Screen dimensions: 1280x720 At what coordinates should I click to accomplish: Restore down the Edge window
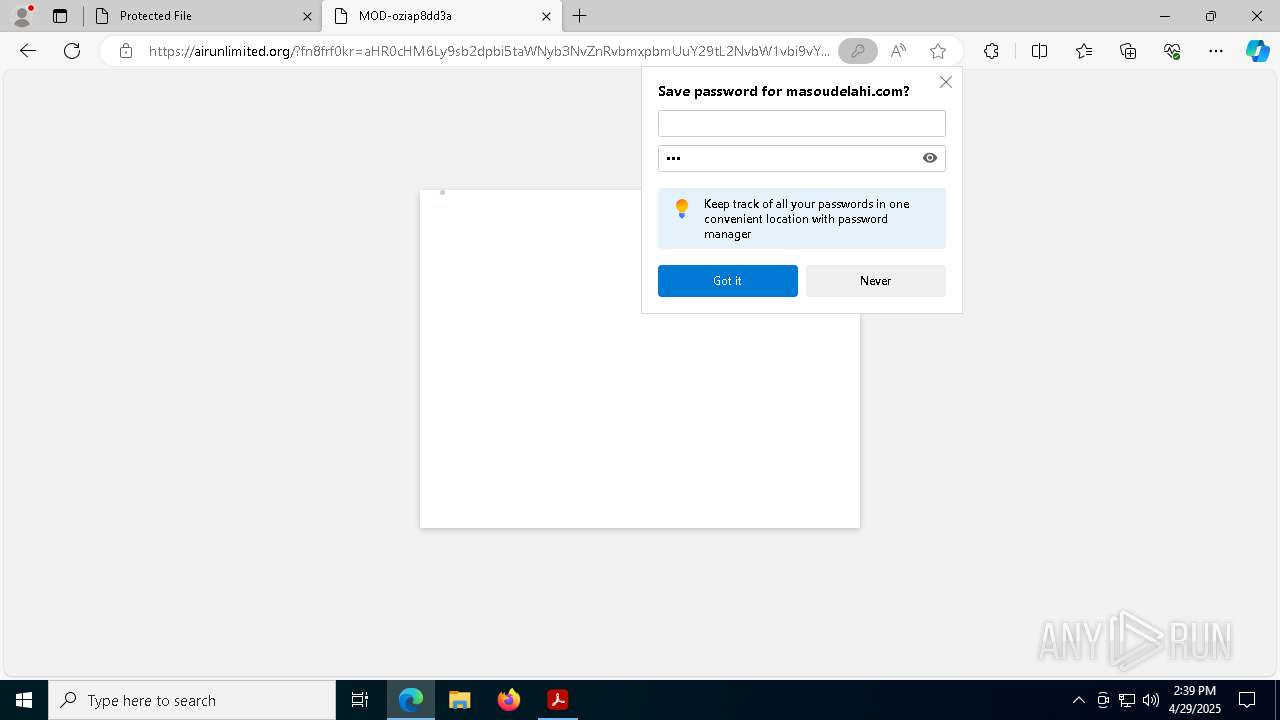(x=1211, y=16)
